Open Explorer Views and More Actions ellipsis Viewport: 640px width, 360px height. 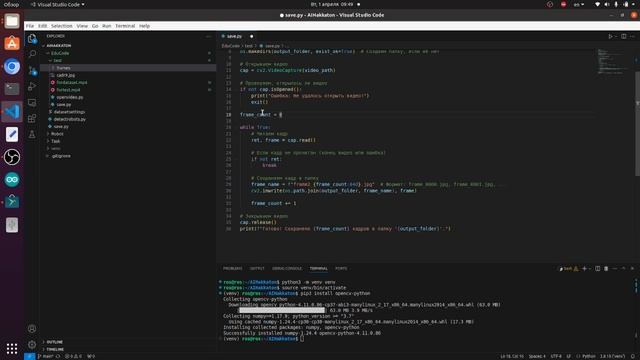tap(209, 36)
